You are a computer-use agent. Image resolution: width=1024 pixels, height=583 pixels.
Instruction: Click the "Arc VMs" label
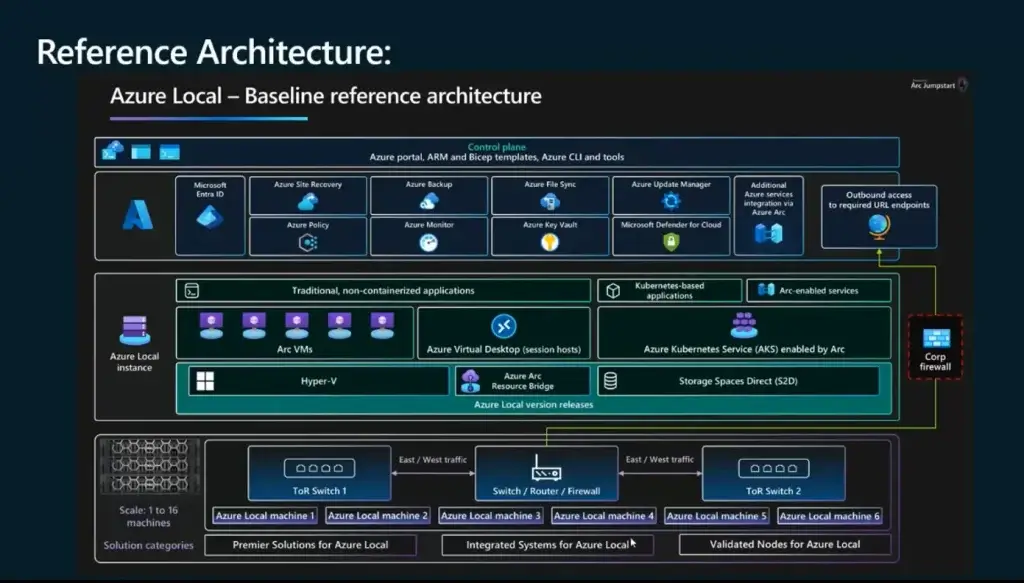(295, 349)
